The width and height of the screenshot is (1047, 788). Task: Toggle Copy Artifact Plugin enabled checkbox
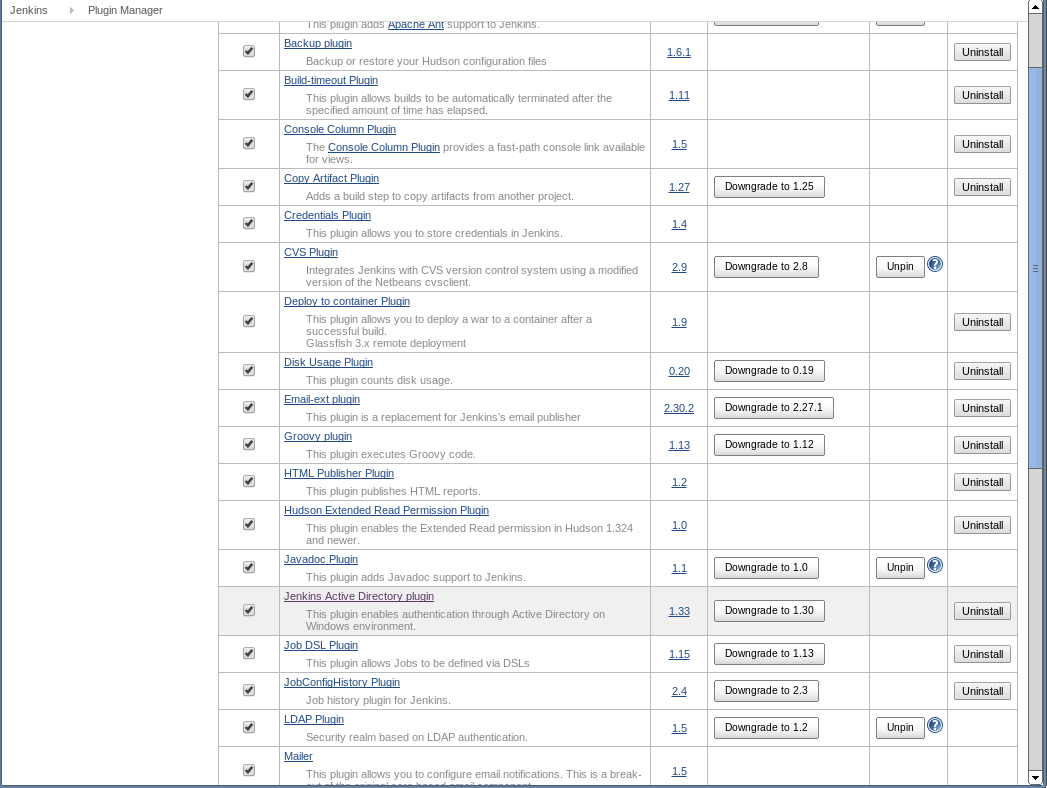[x=249, y=186]
